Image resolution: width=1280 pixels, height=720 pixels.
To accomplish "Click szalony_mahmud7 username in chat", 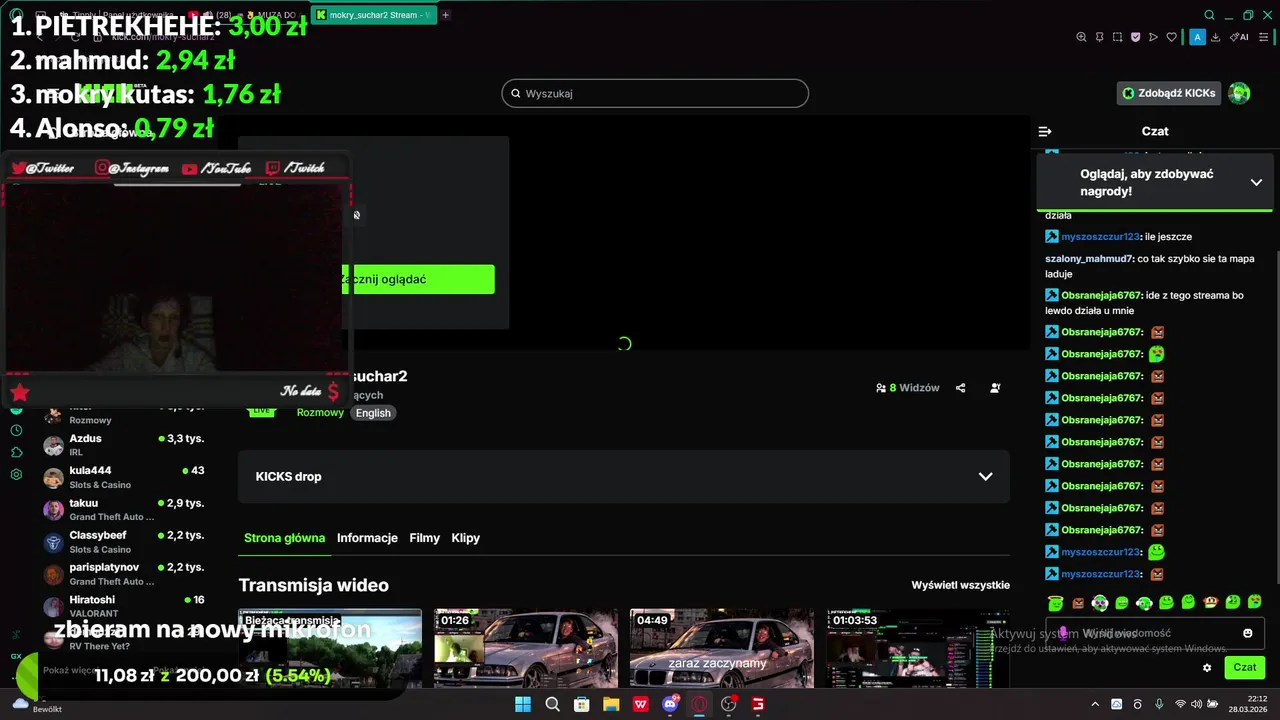I will 1089,258.
